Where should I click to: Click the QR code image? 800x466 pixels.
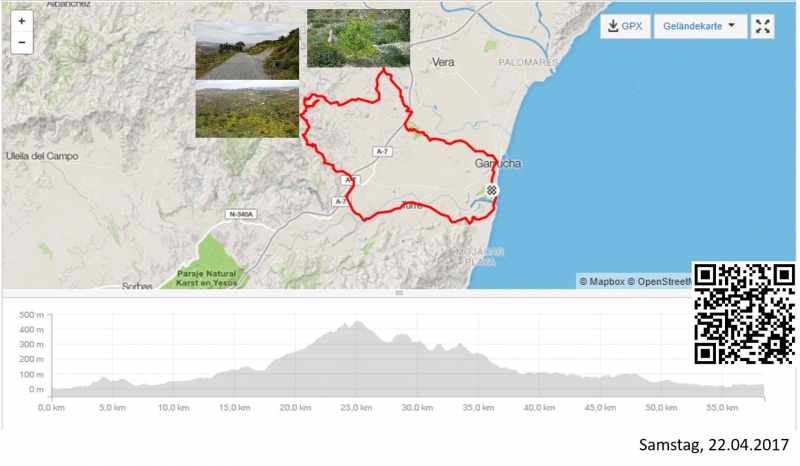[744, 313]
